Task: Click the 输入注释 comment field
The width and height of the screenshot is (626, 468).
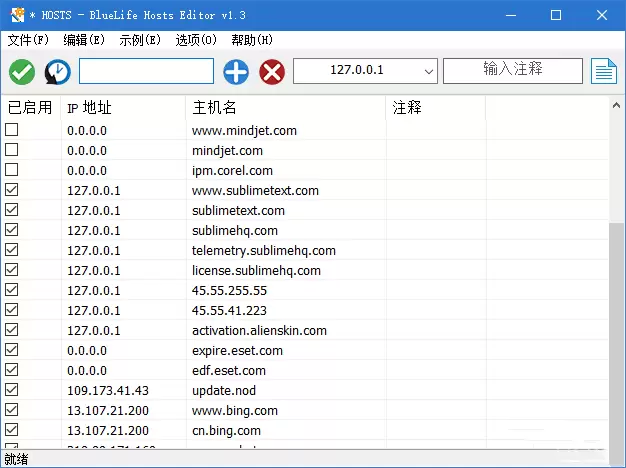Action: pyautogui.click(x=513, y=71)
